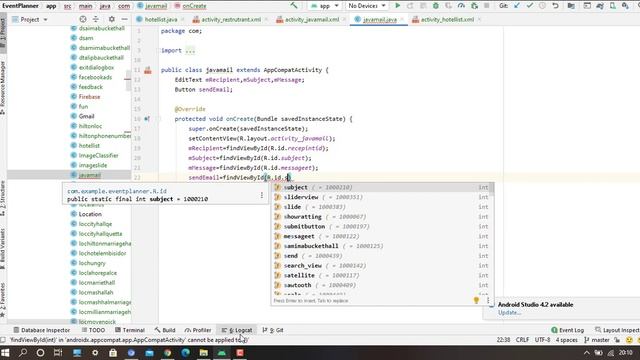640x360 pixels.
Task: Select the hotellist class in project tree
Action: tap(89, 146)
